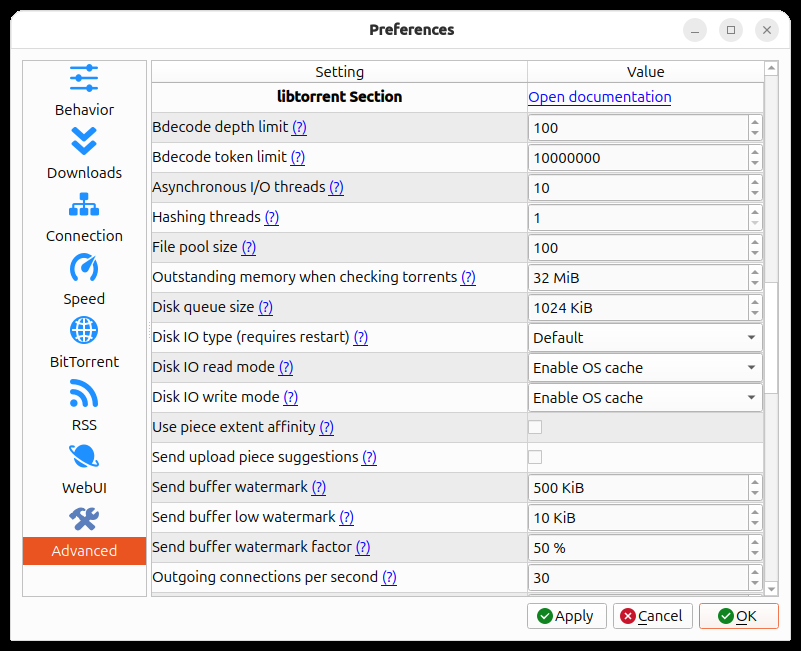The image size is (801, 651).
Task: Open the BitTorrent globe icon
Action: tap(84, 330)
